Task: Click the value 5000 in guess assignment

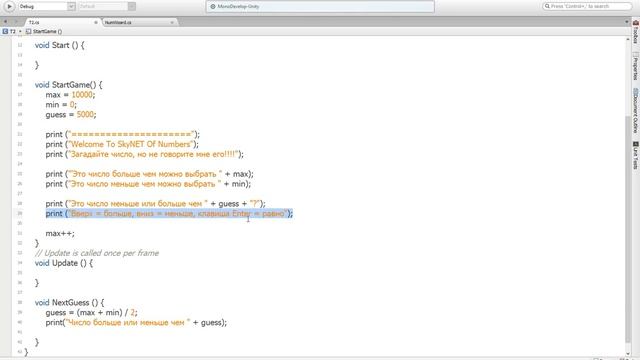Action: 85,115
